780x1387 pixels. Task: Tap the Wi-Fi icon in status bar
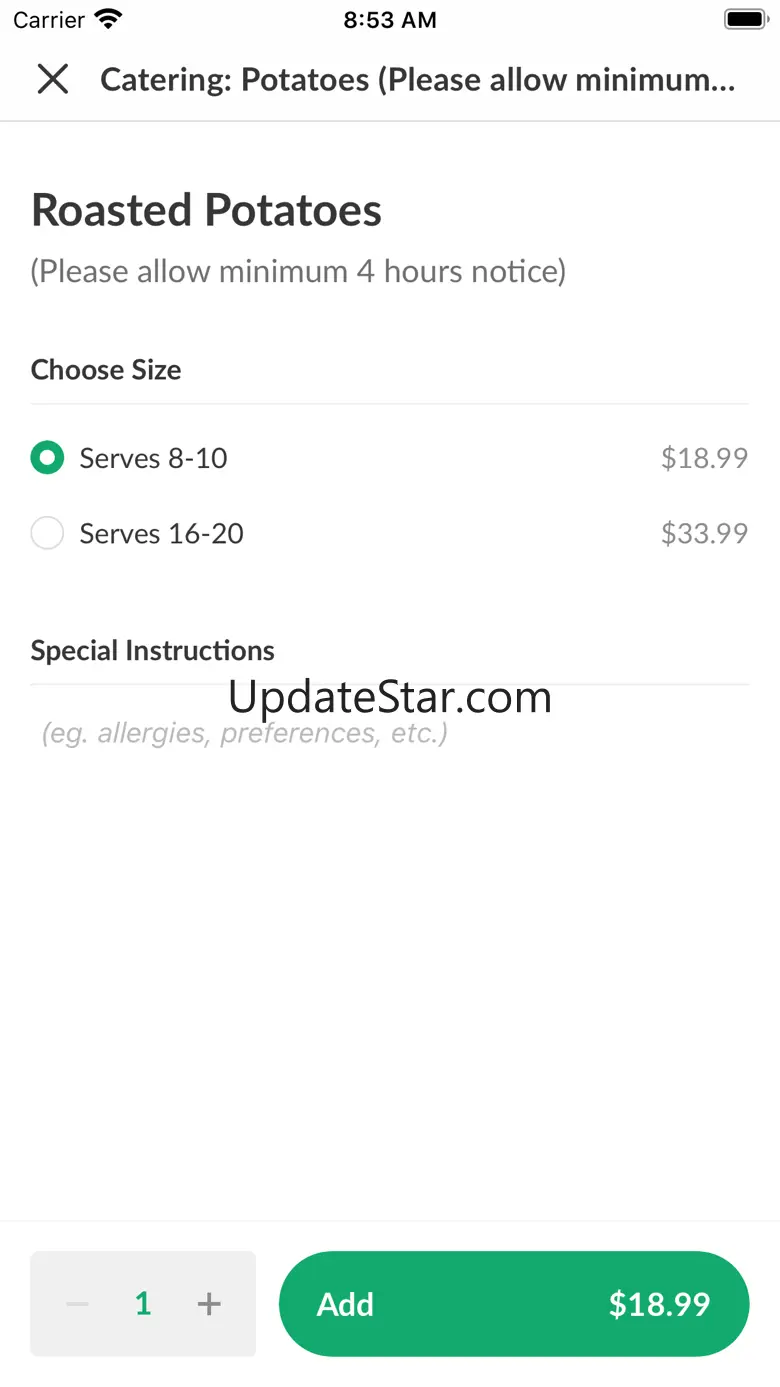coord(107,19)
